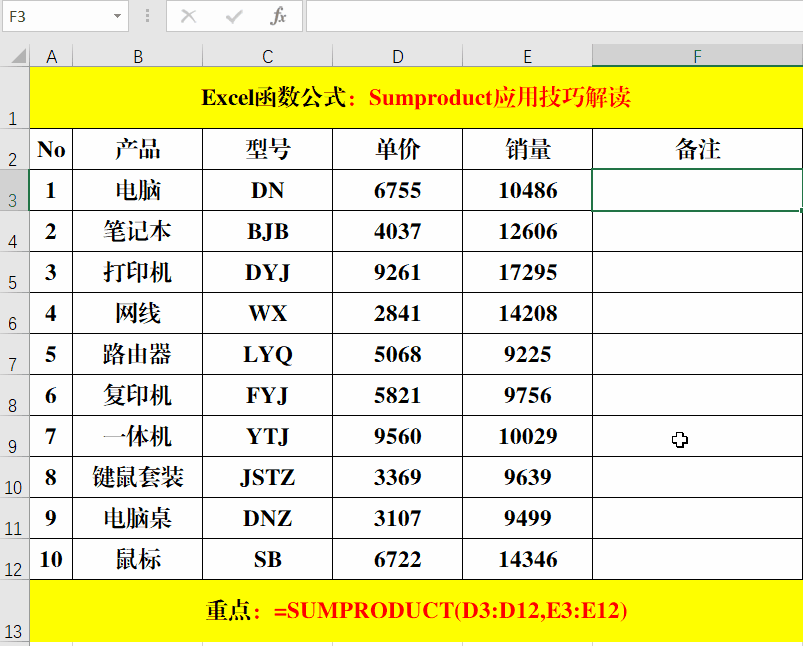The image size is (803, 646).
Task: Select column A header
Action: coord(51,56)
